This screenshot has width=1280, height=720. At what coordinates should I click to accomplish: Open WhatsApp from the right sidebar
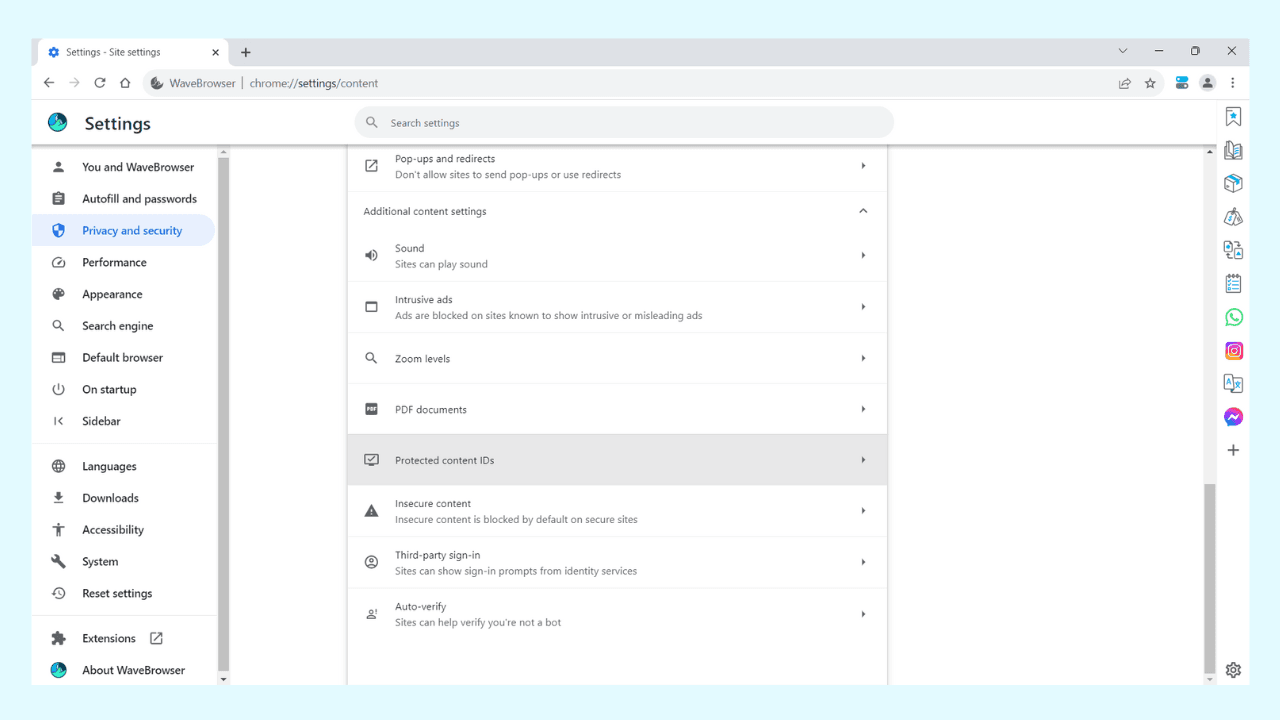pyautogui.click(x=1233, y=317)
